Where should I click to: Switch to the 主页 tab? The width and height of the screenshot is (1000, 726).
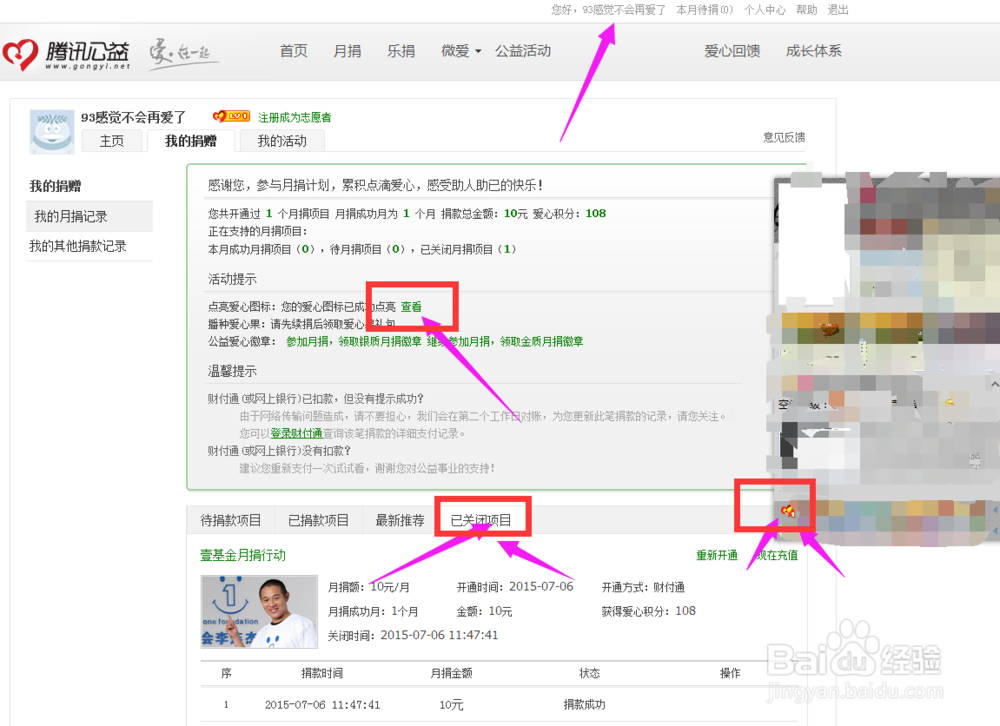click(112, 140)
